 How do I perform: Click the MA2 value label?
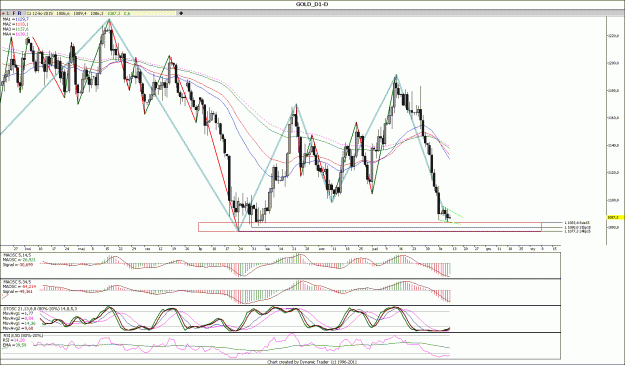pyautogui.click(x=16, y=24)
